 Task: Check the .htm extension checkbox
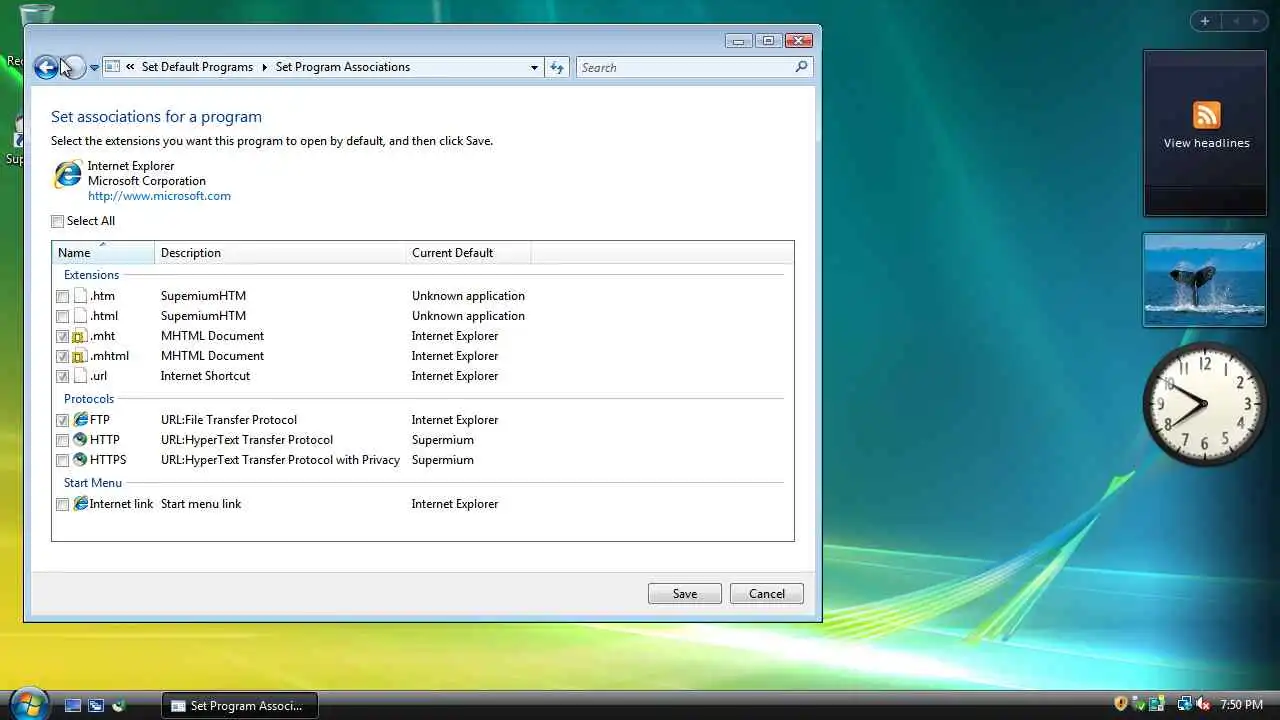point(63,297)
